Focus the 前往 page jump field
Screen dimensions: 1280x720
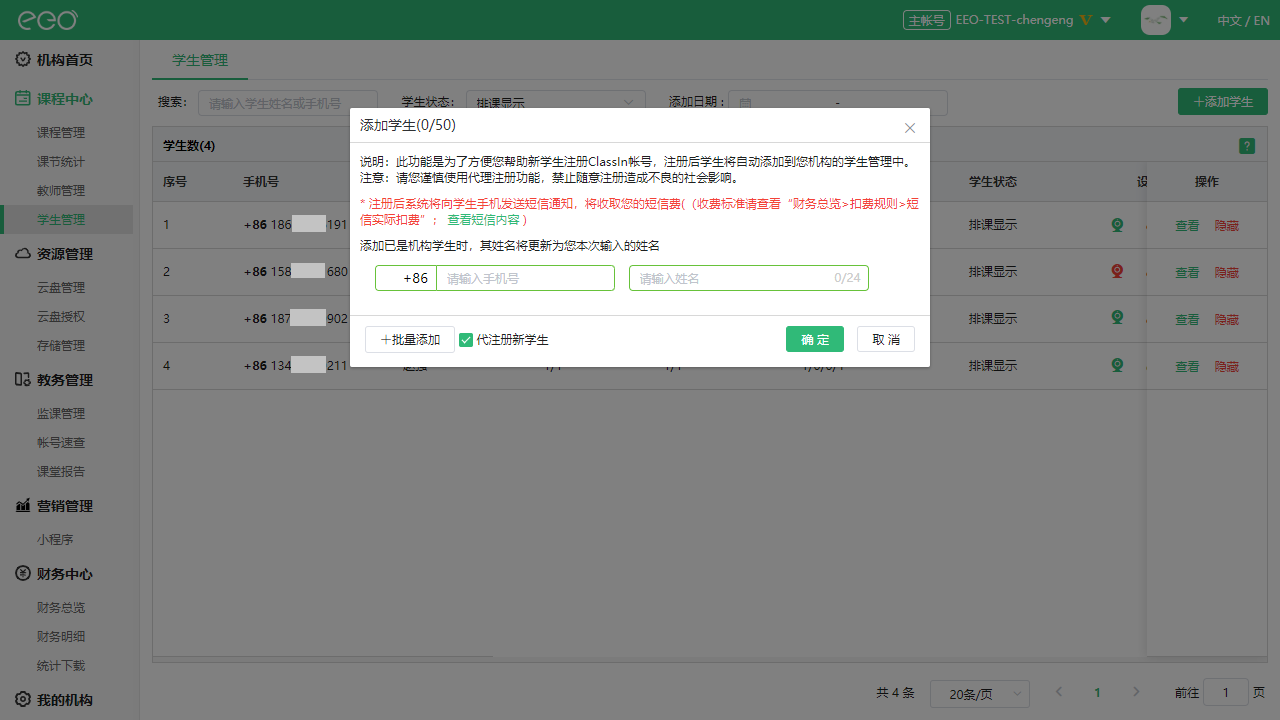(1226, 692)
